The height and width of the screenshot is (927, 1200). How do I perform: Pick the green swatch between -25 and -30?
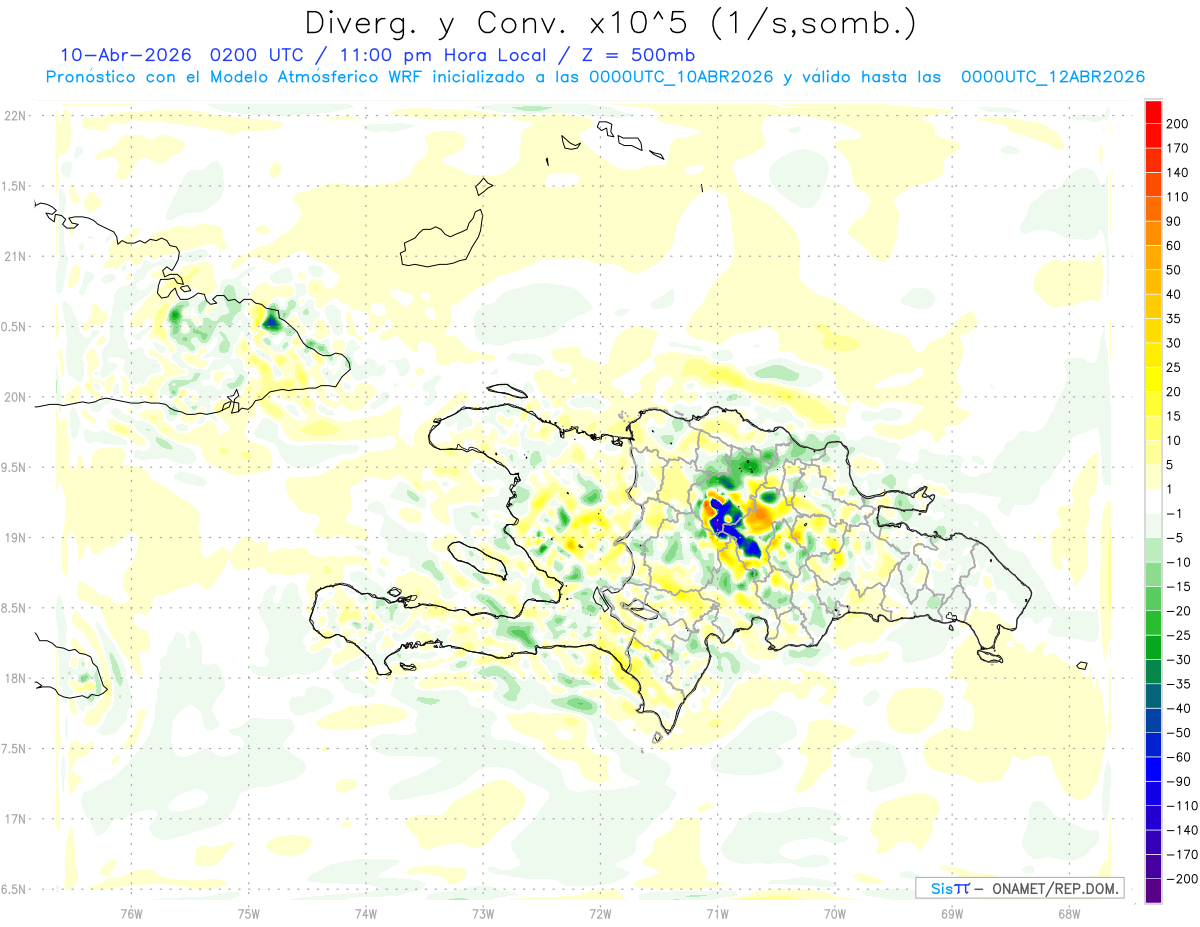click(1153, 647)
